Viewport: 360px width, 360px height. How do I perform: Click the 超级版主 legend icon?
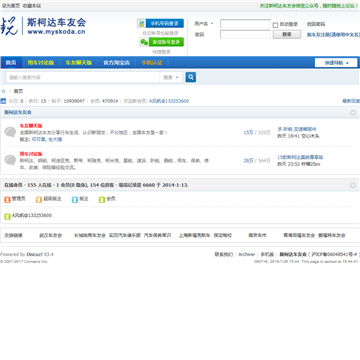[39, 199]
